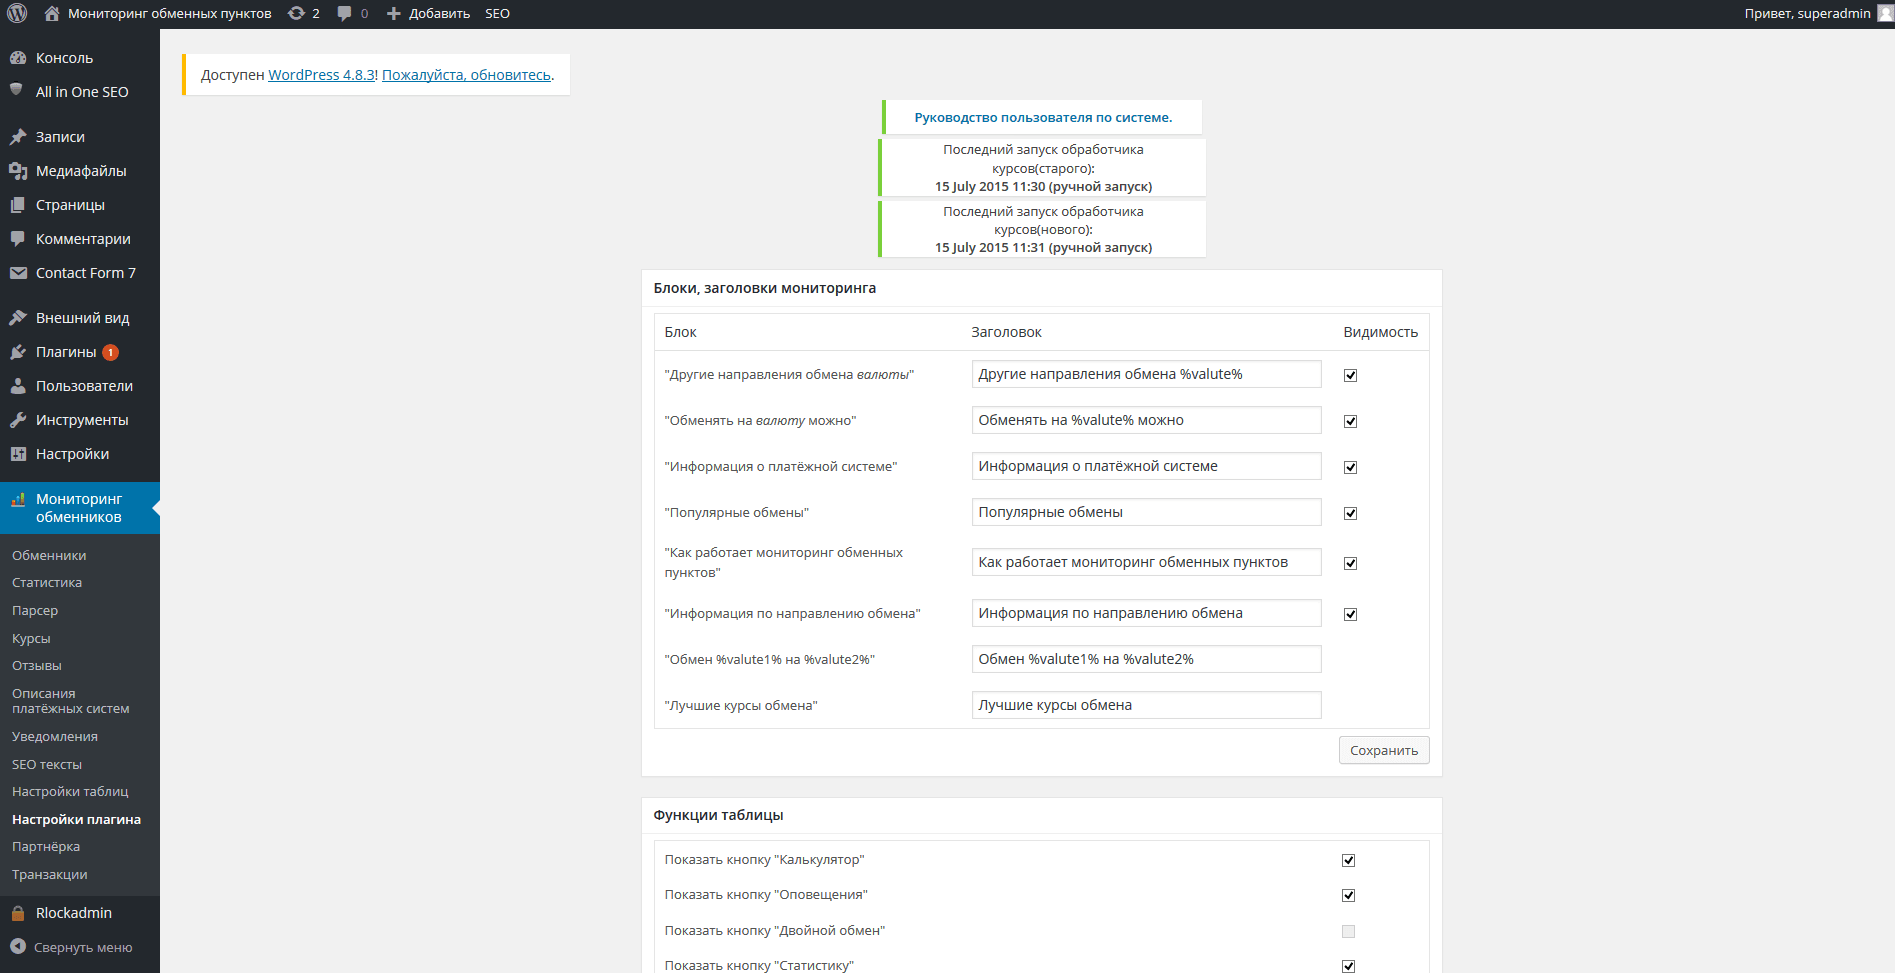The height and width of the screenshot is (973, 1895).
Task: Click the Пользователи user icon
Action: (18, 386)
